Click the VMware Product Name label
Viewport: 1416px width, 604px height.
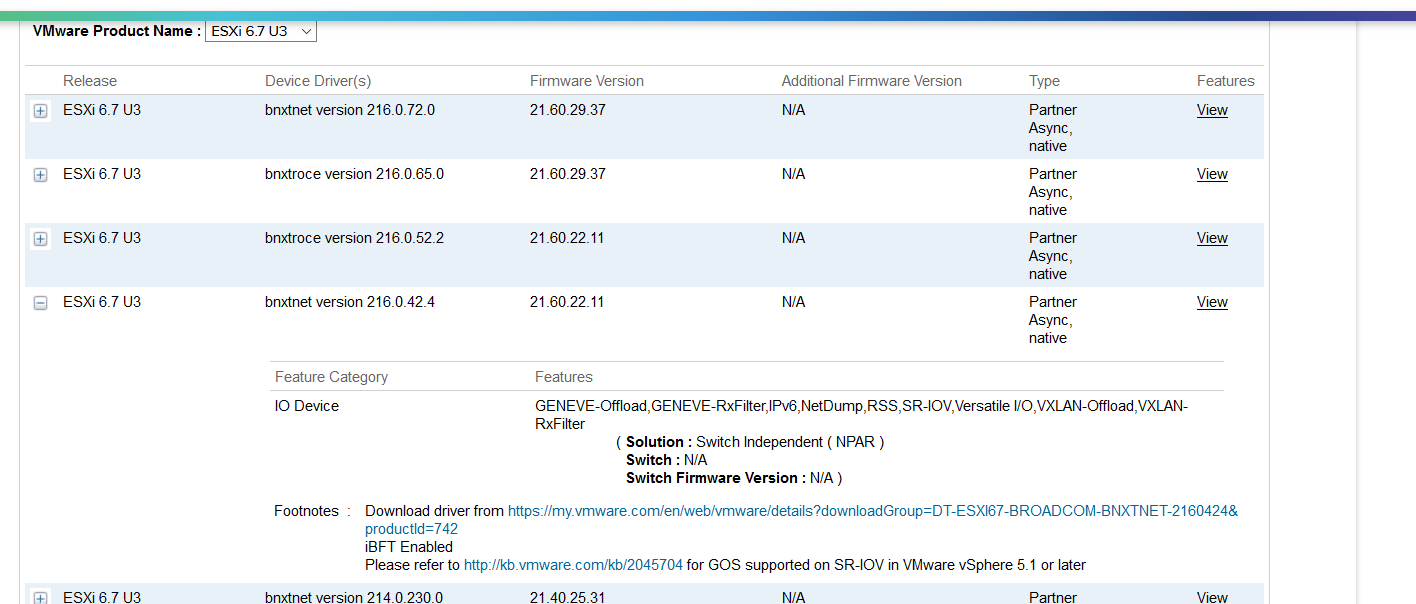(x=117, y=31)
